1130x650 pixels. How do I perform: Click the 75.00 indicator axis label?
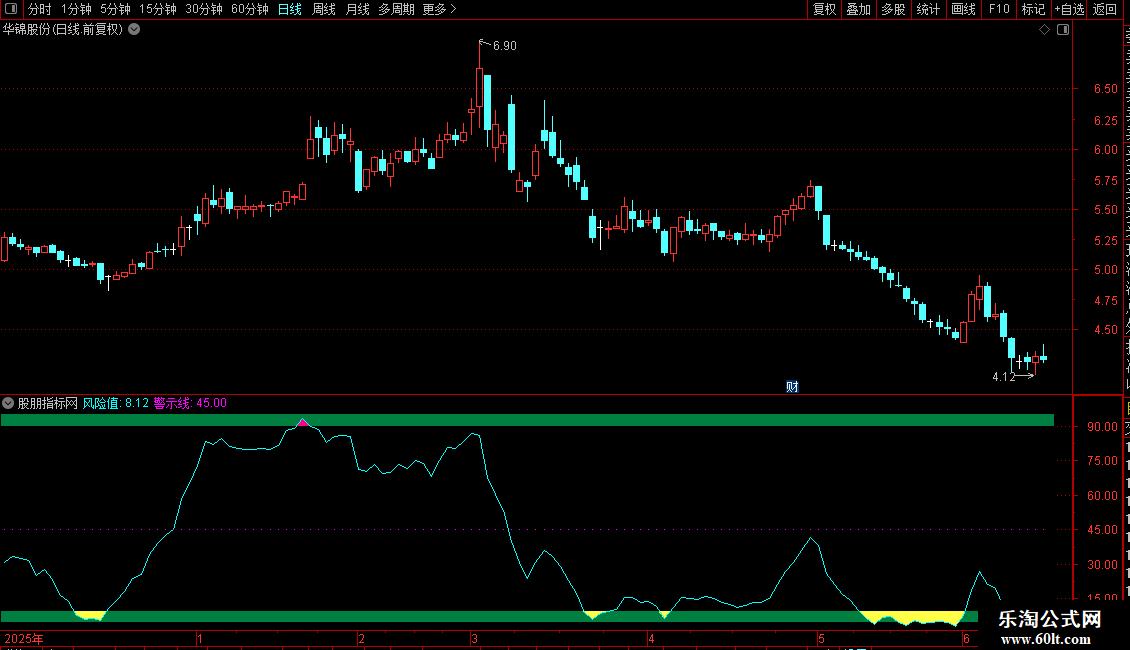point(1103,460)
